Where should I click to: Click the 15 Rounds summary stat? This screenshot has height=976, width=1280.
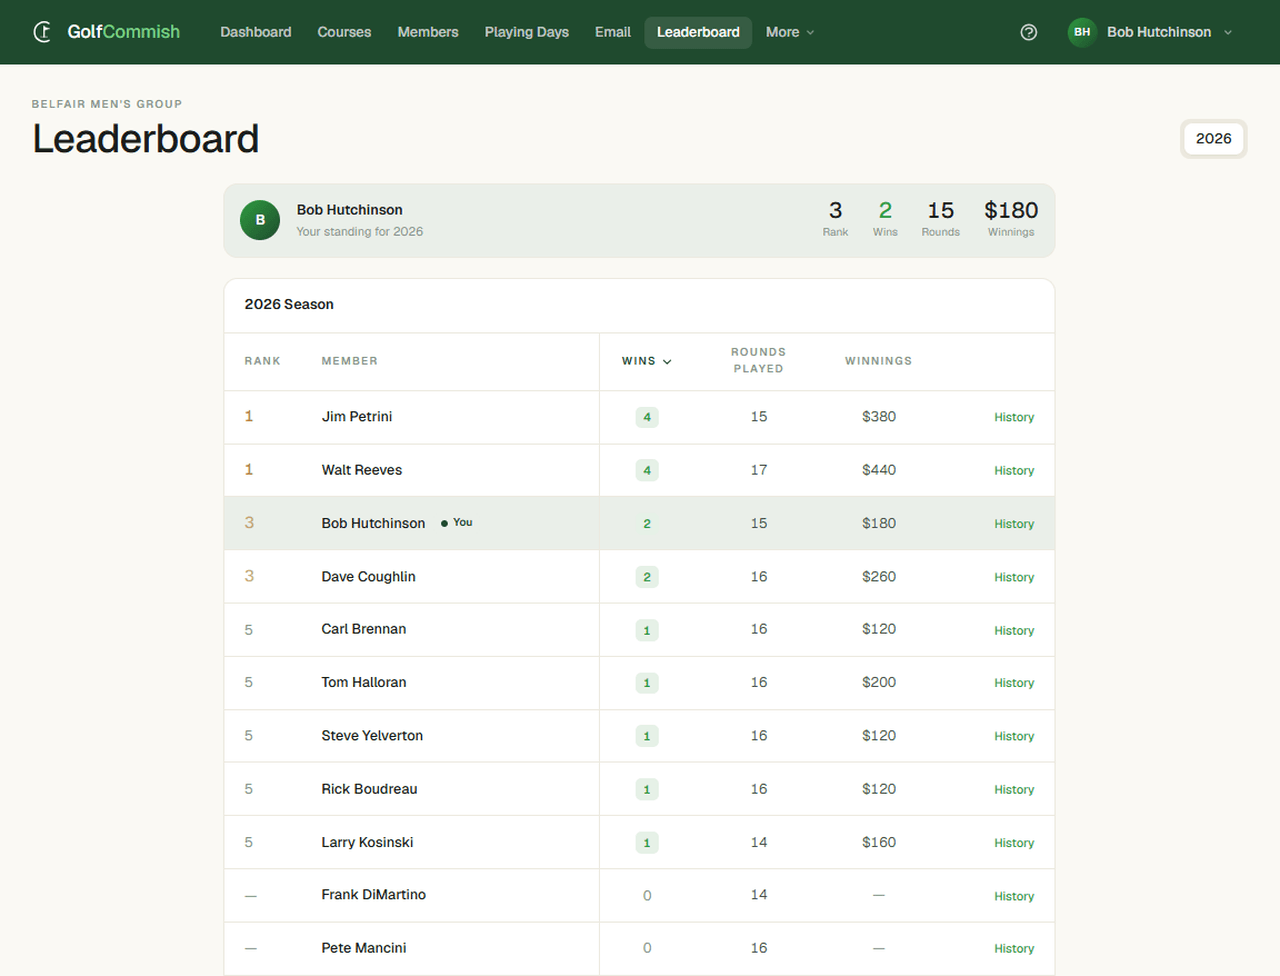point(941,219)
